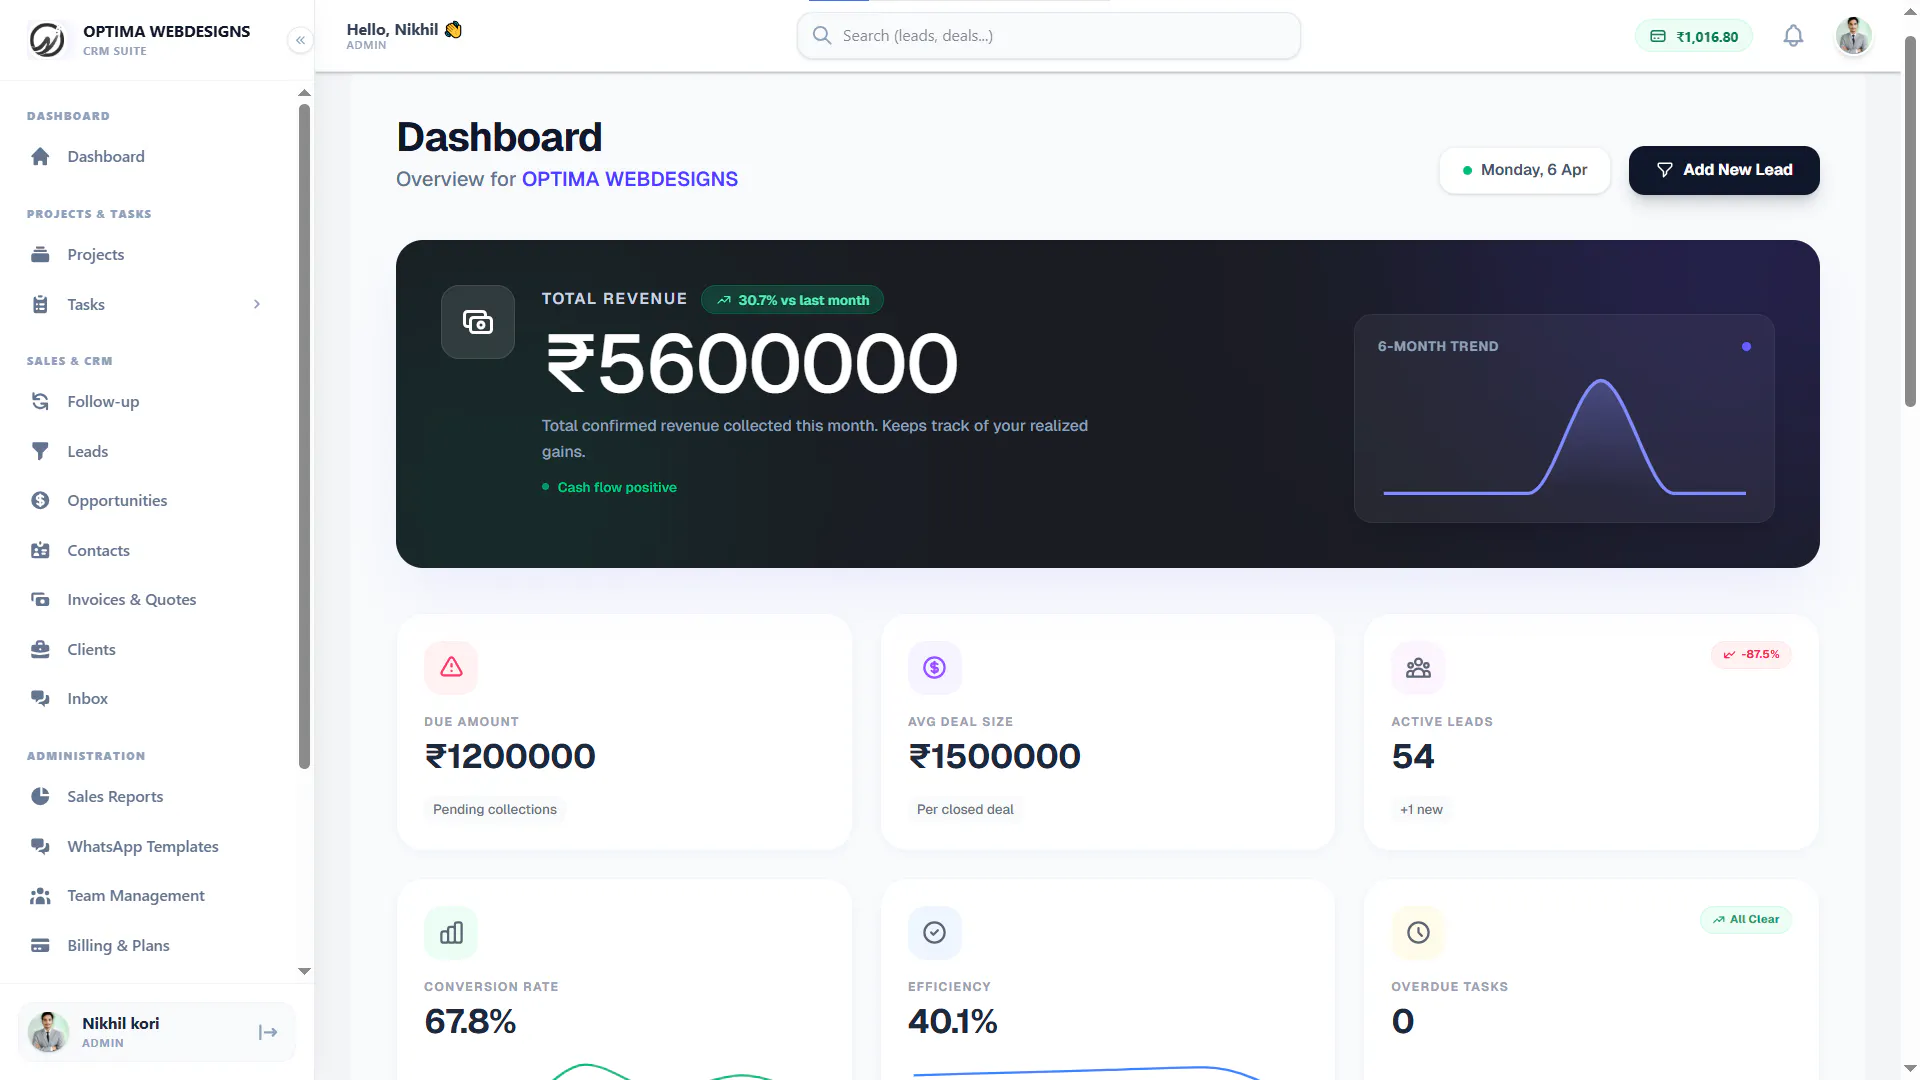Click the Inbox chat icon
This screenshot has height=1080, width=1920.
[40, 699]
